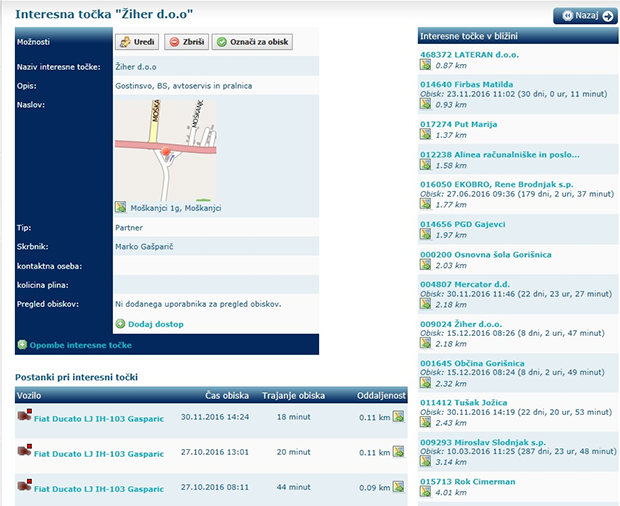
Task: Open 468372 LATERAN d.o.o. link
Action: tap(469, 55)
